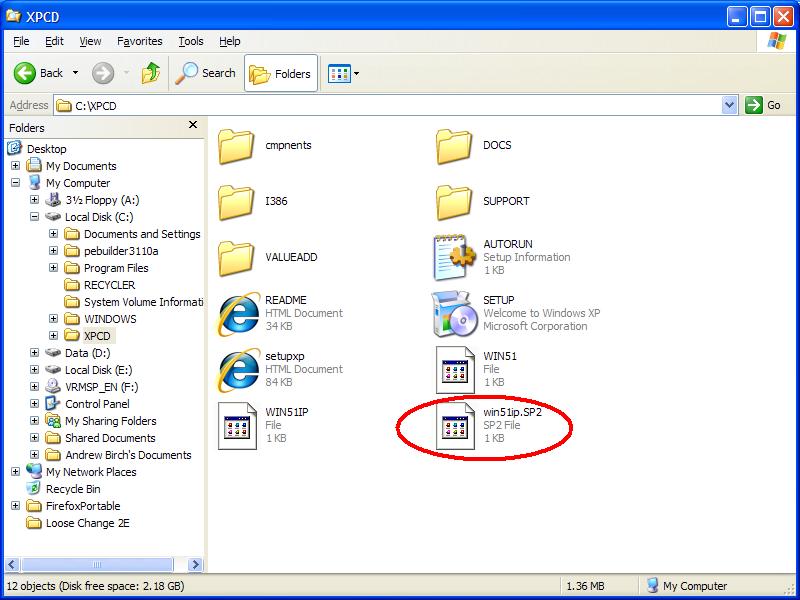Select My Sharing Folders tree item
800x600 pixels.
[111, 421]
